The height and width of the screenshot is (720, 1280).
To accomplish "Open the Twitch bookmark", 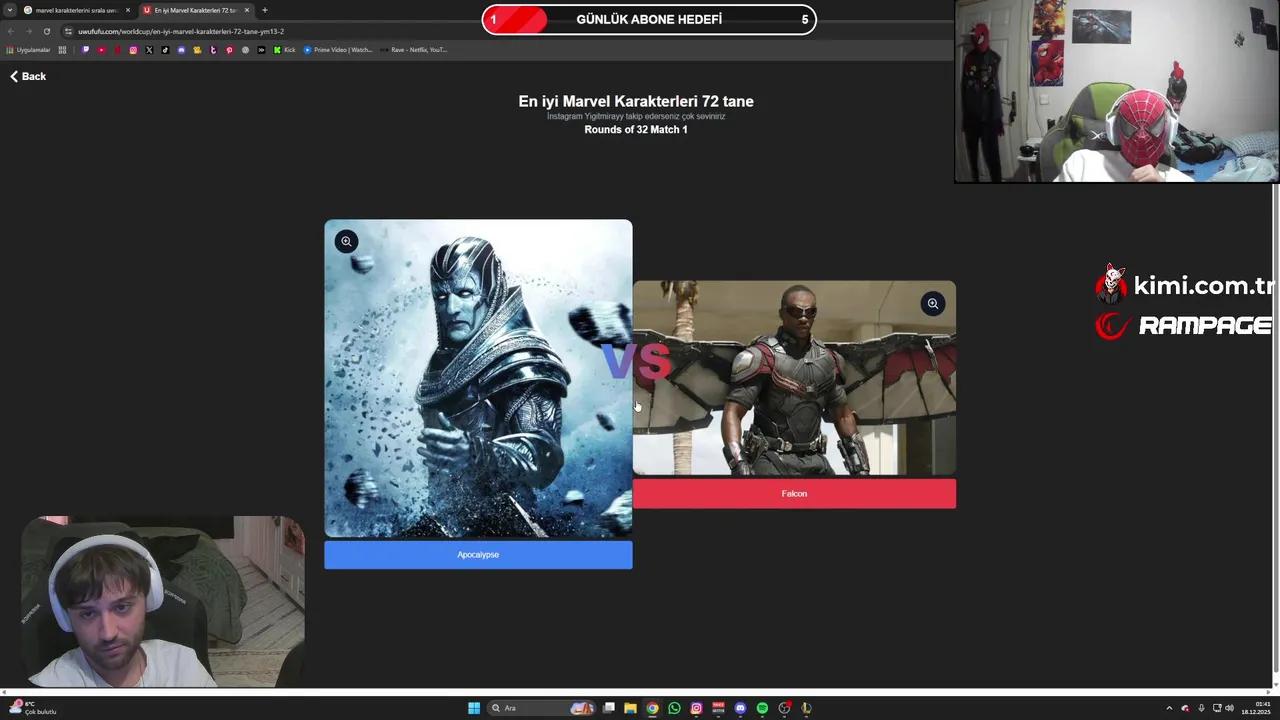I will pos(85,49).
